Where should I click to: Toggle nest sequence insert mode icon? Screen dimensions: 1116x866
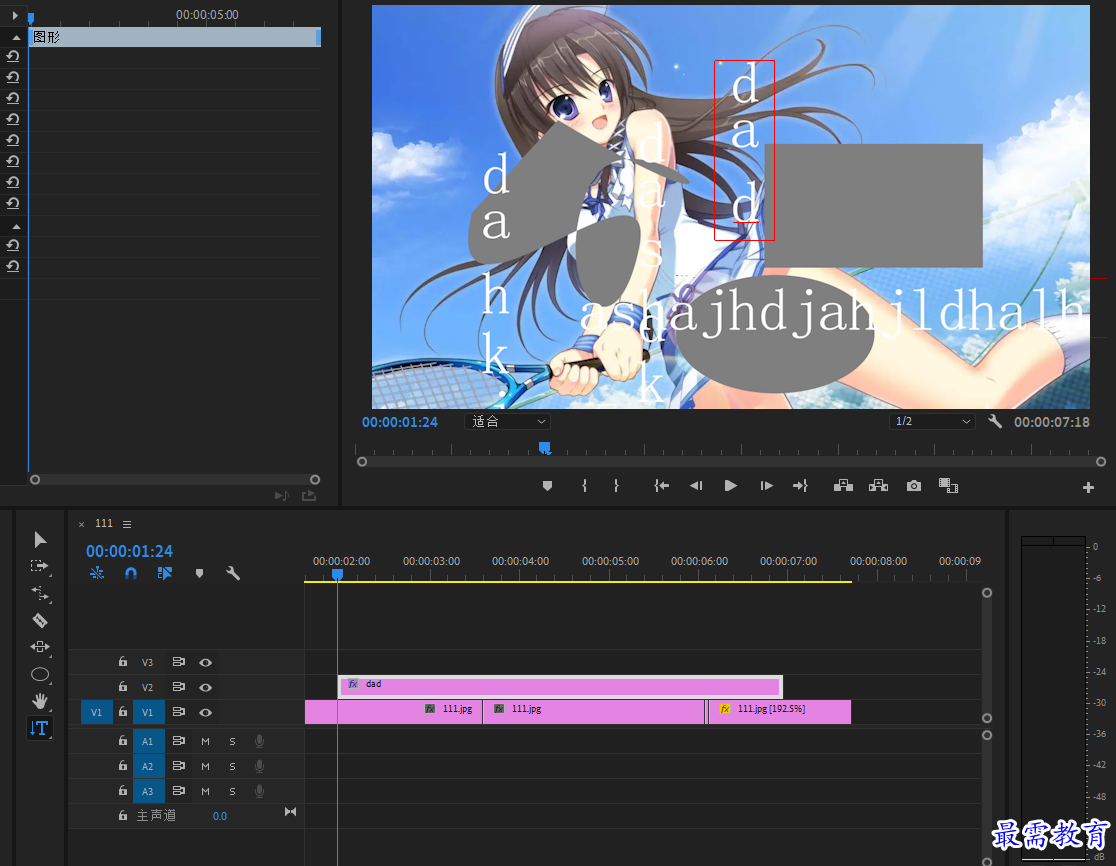click(97, 573)
